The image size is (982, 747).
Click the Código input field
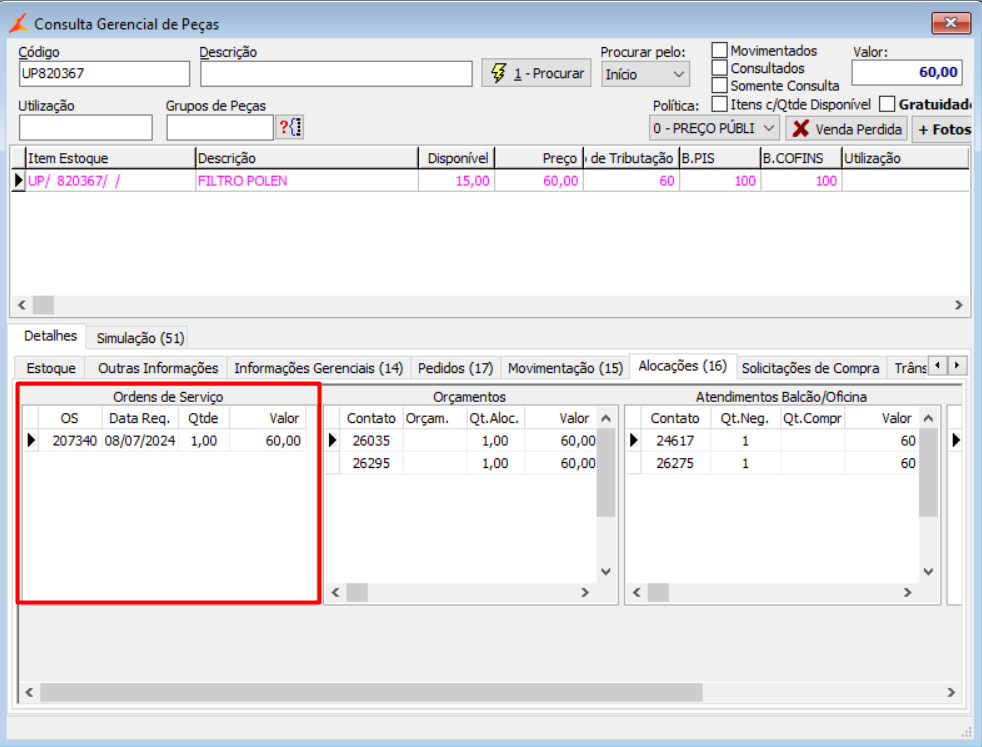pyautogui.click(x=104, y=74)
